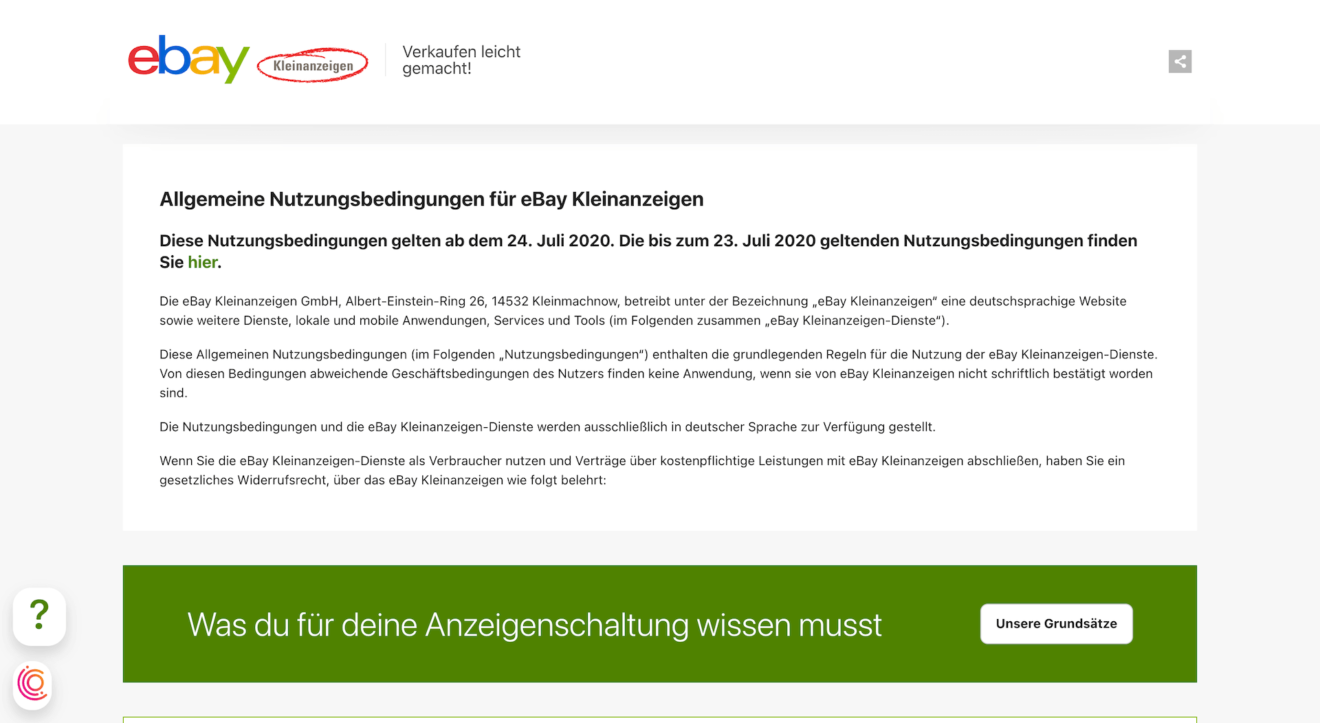
Task: Click sentence about "ausschließlich in deutscher Sprache"
Action: 547,427
